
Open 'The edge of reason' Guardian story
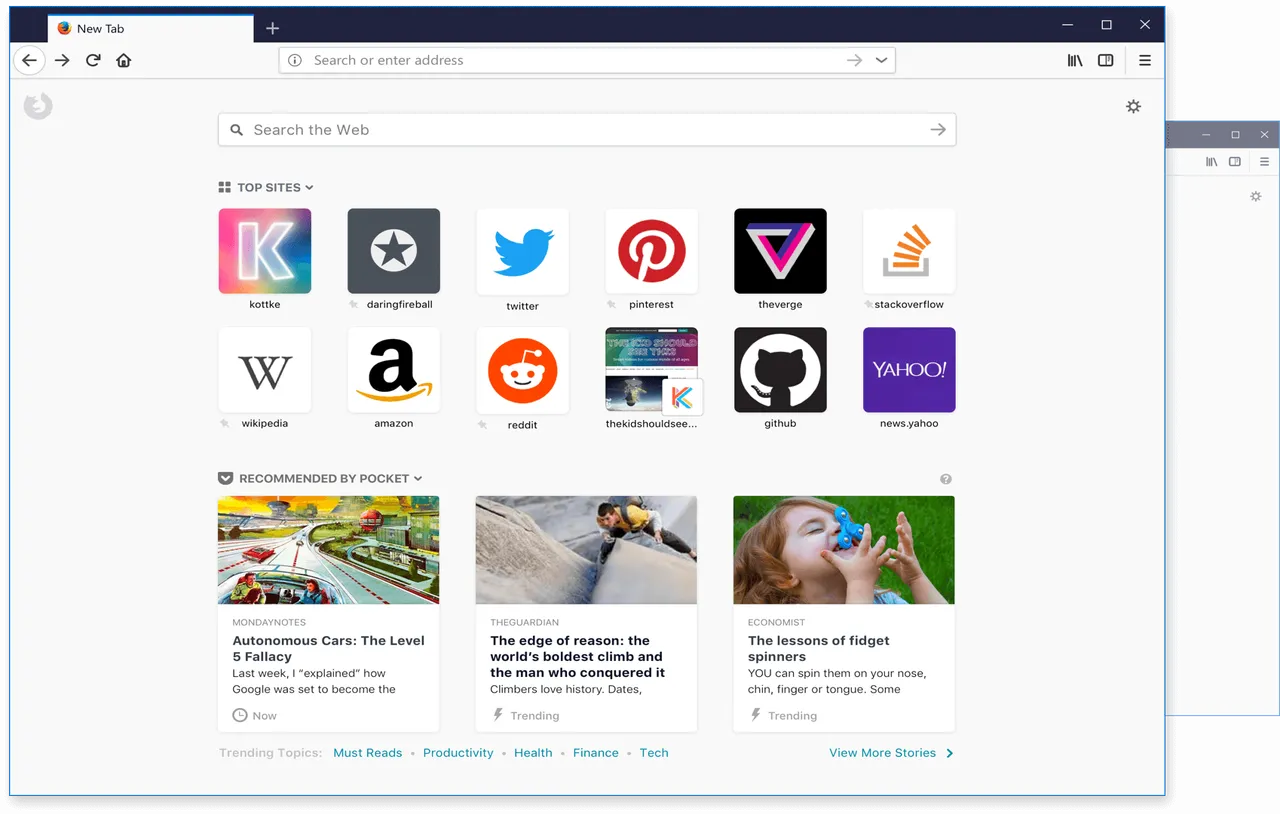586,614
